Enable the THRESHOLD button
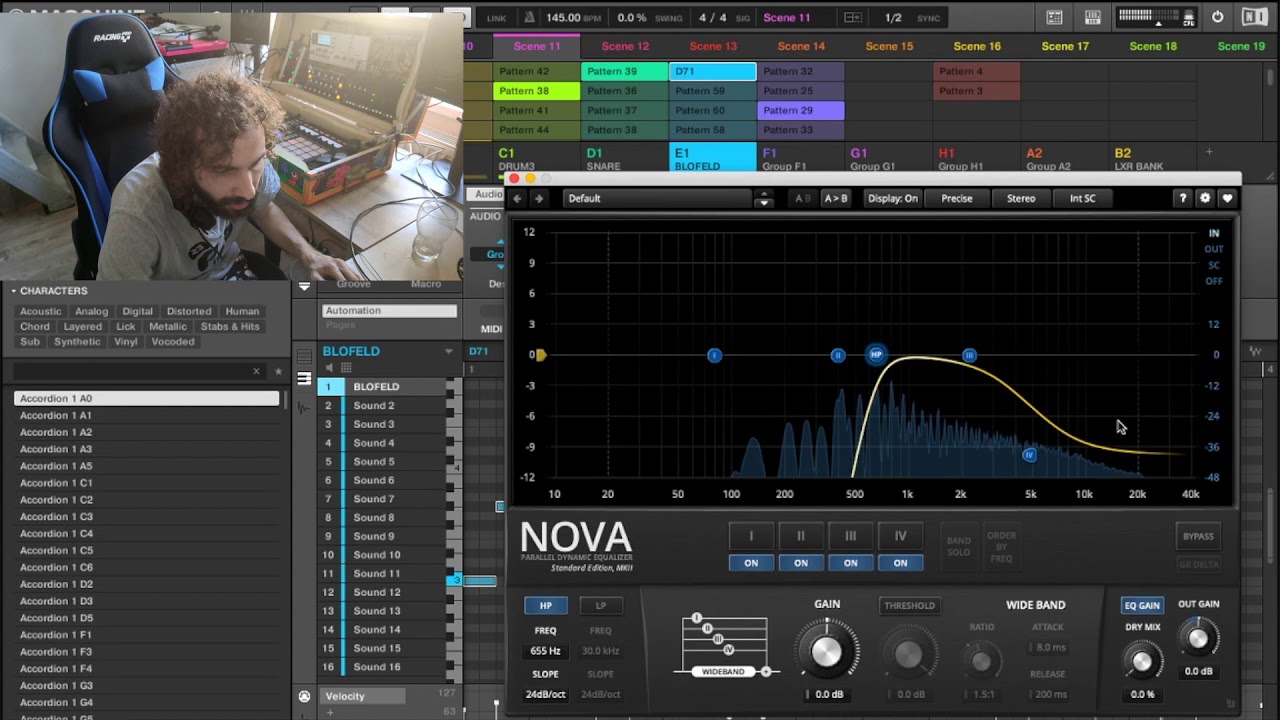Viewport: 1280px width, 720px height. click(909, 605)
